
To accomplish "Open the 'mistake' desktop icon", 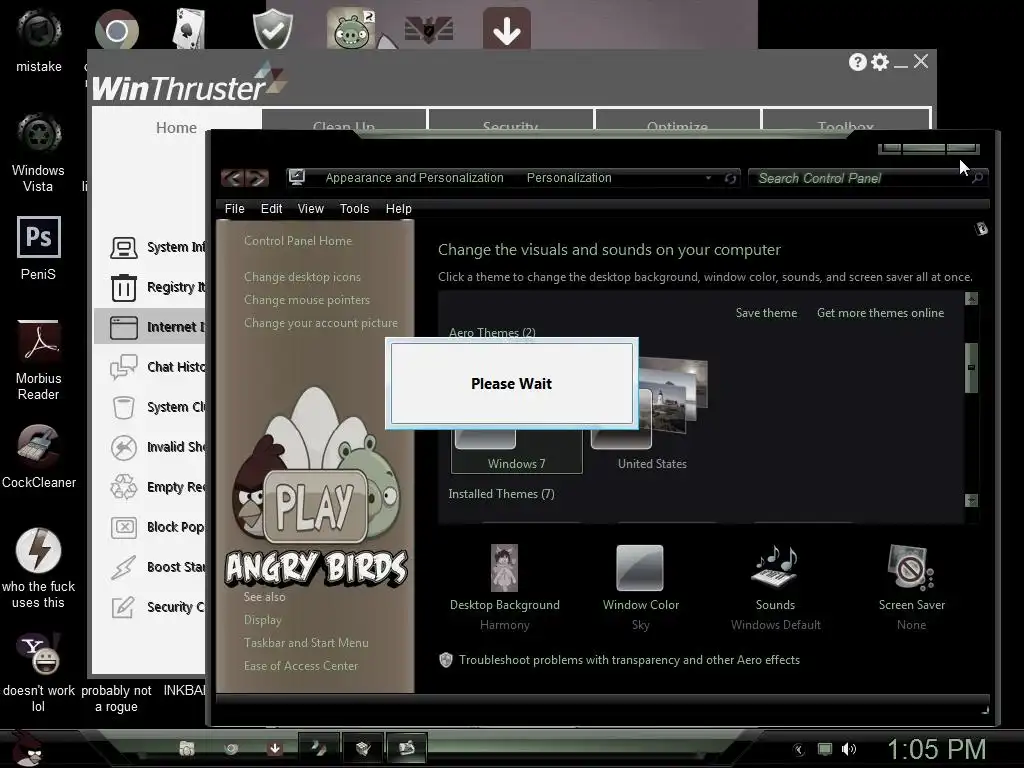I will 39,33.
